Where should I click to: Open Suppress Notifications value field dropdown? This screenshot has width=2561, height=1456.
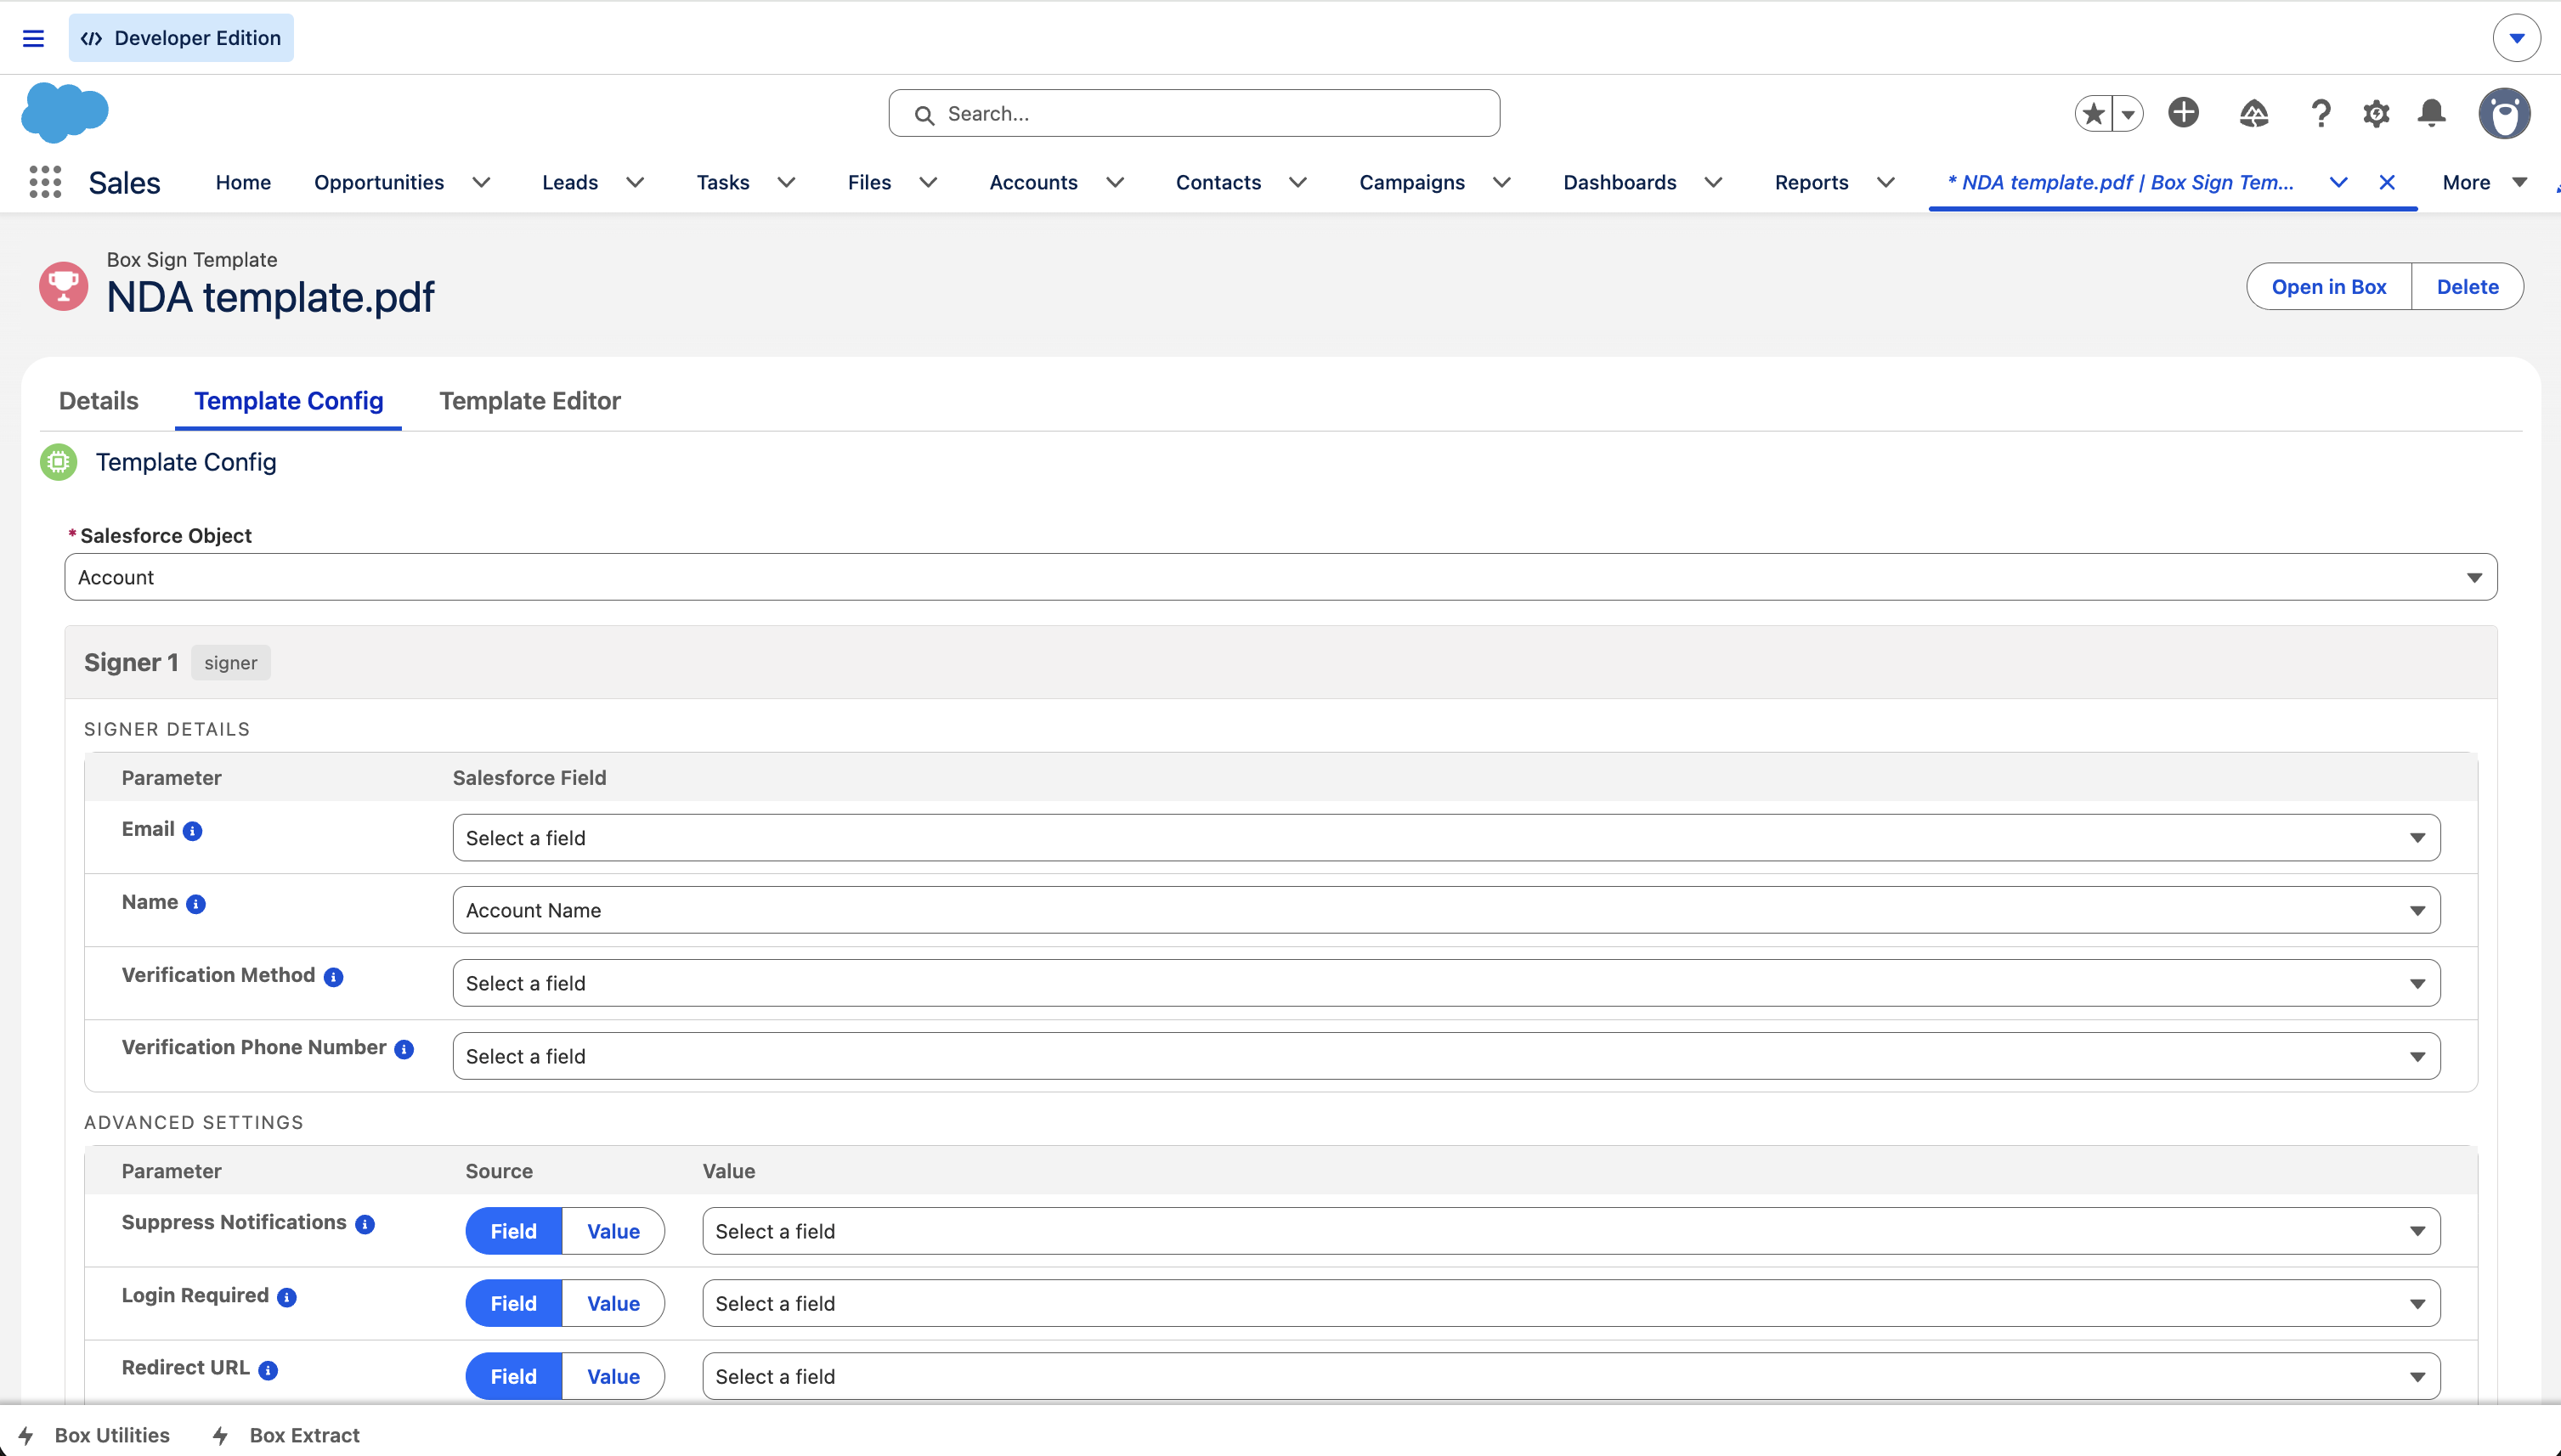(x=1571, y=1231)
